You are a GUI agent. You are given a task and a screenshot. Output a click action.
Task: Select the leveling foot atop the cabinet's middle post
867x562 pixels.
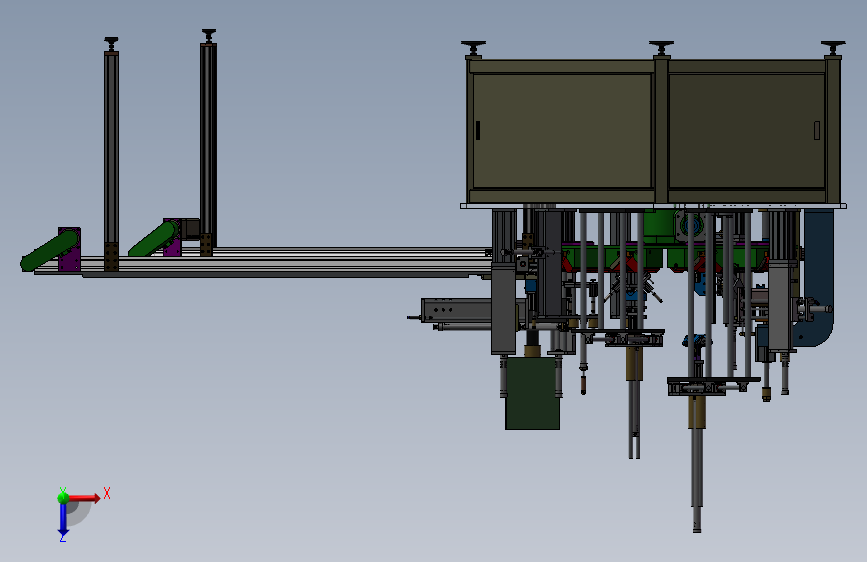661,49
